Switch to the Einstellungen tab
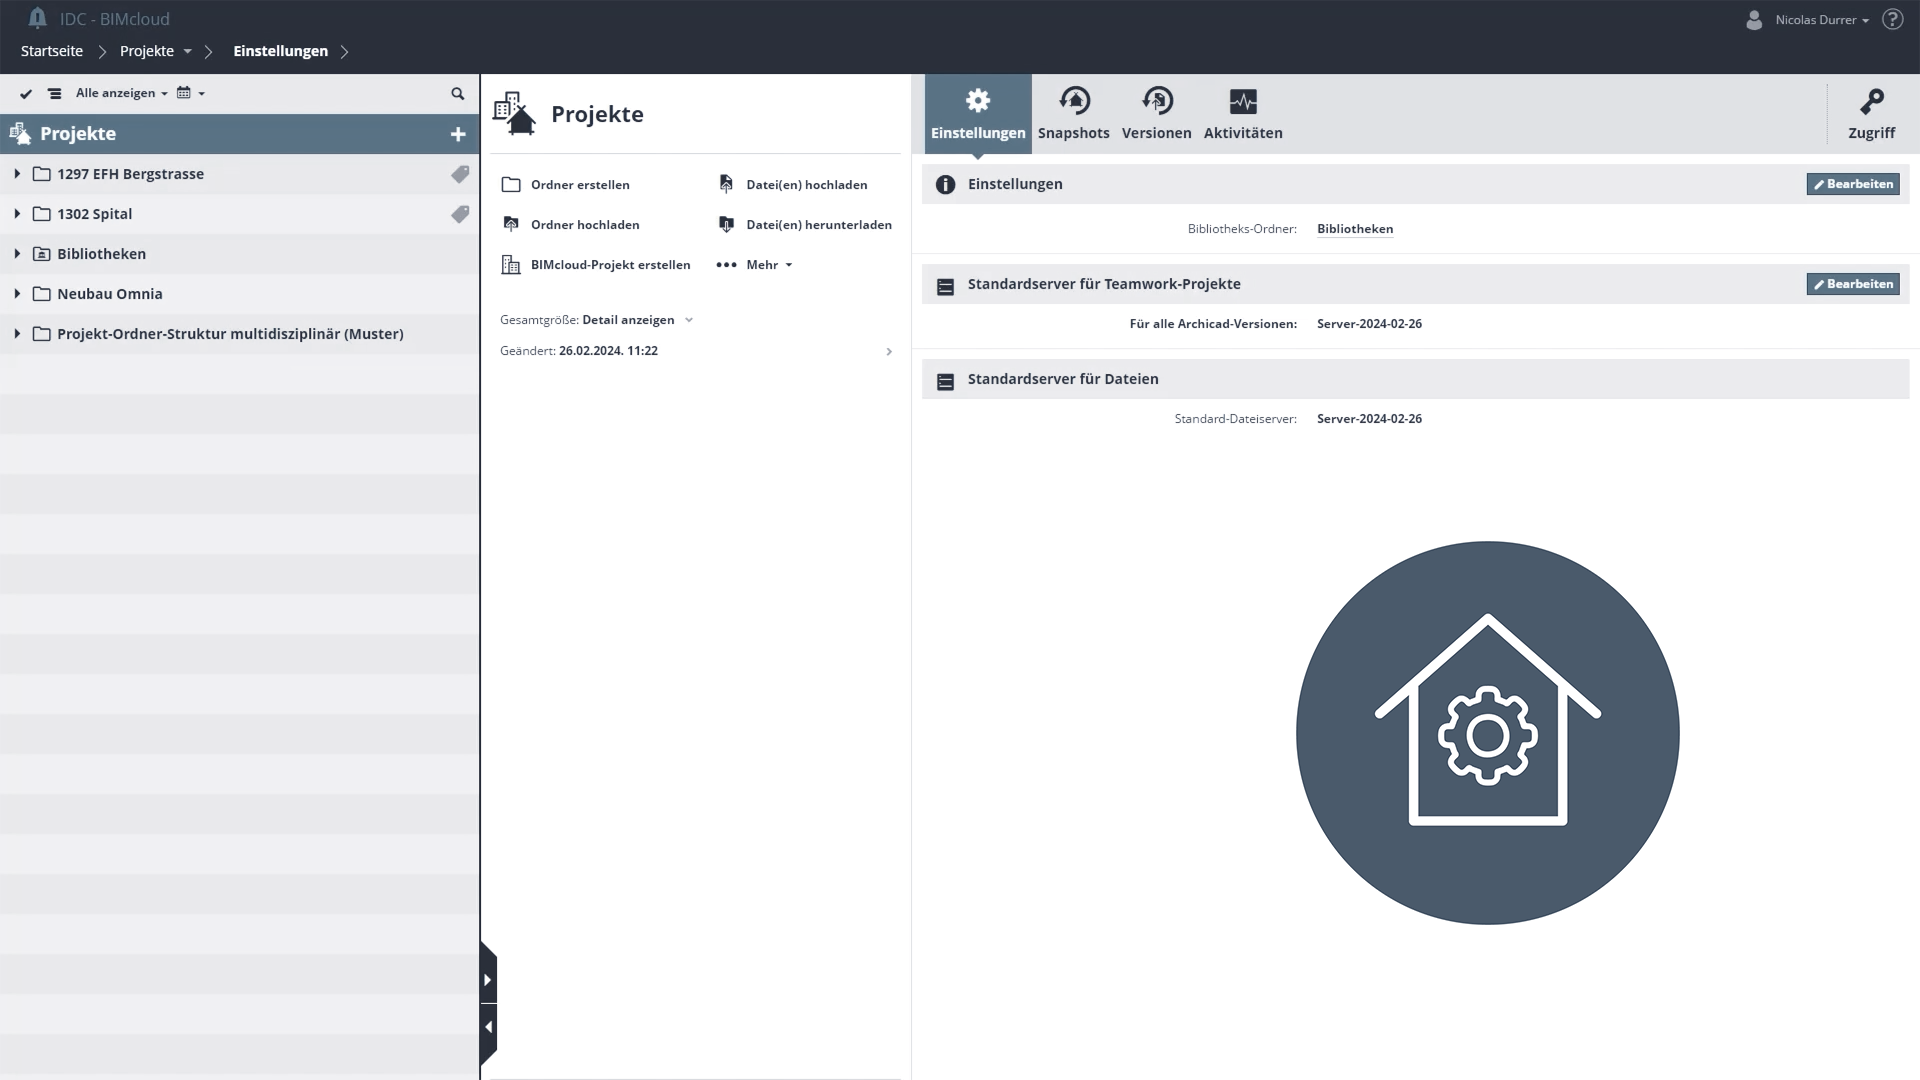 (x=978, y=114)
